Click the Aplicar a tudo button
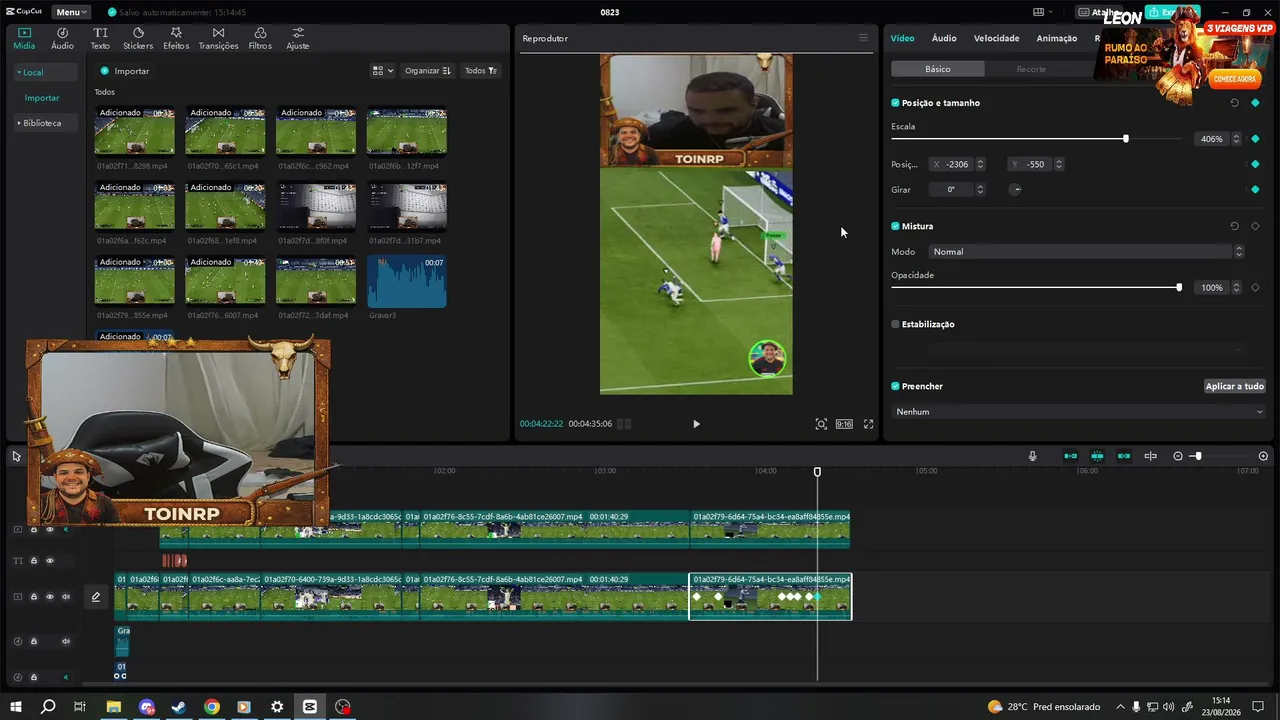 1235,386
